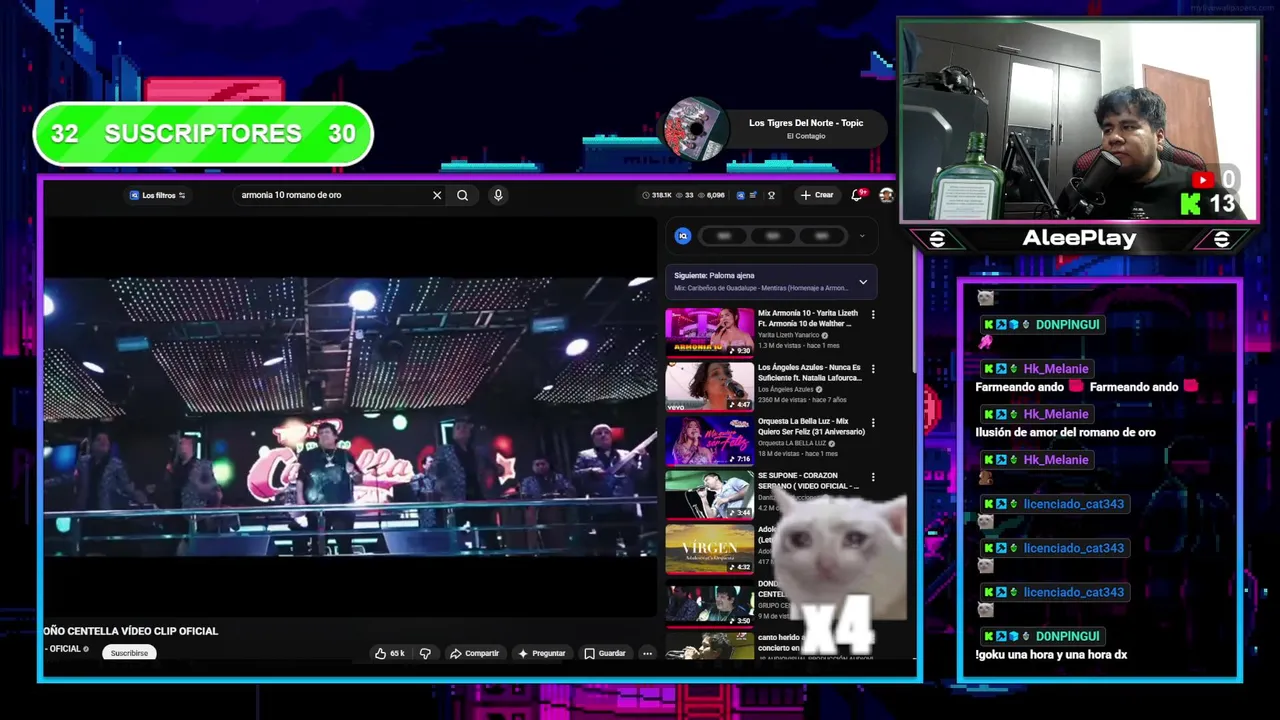Open Los Ángeles Azules - Nunca Es Suficiente
The width and height of the screenshot is (1280, 720).
point(809,372)
